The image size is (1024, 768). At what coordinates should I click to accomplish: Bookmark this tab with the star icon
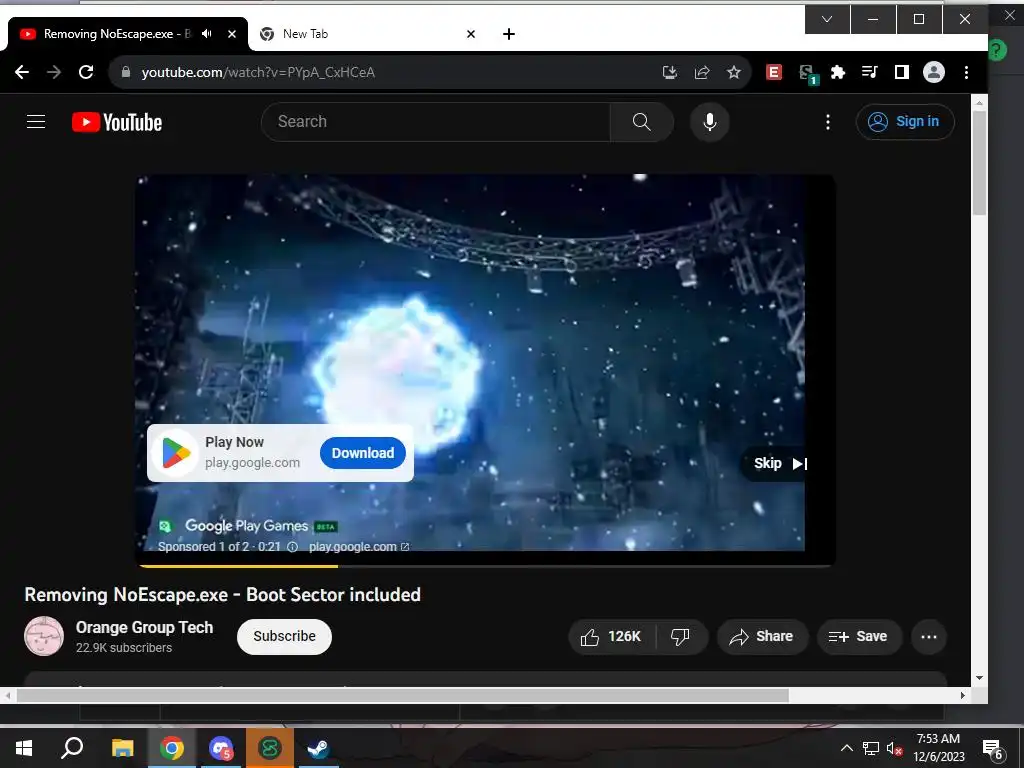734,72
